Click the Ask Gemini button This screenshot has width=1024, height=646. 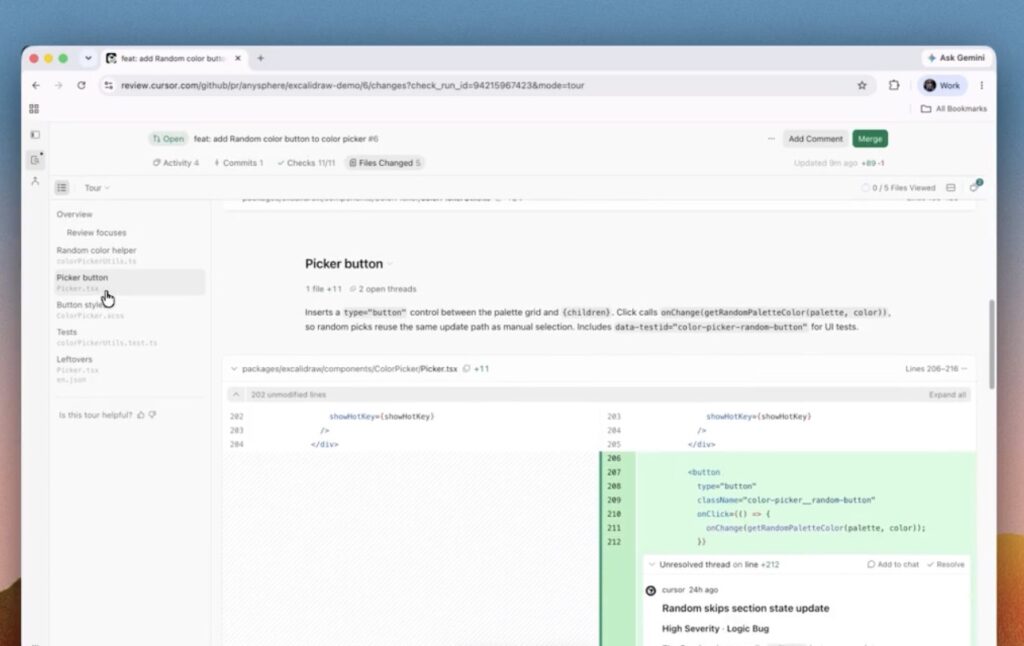[x=956, y=58]
